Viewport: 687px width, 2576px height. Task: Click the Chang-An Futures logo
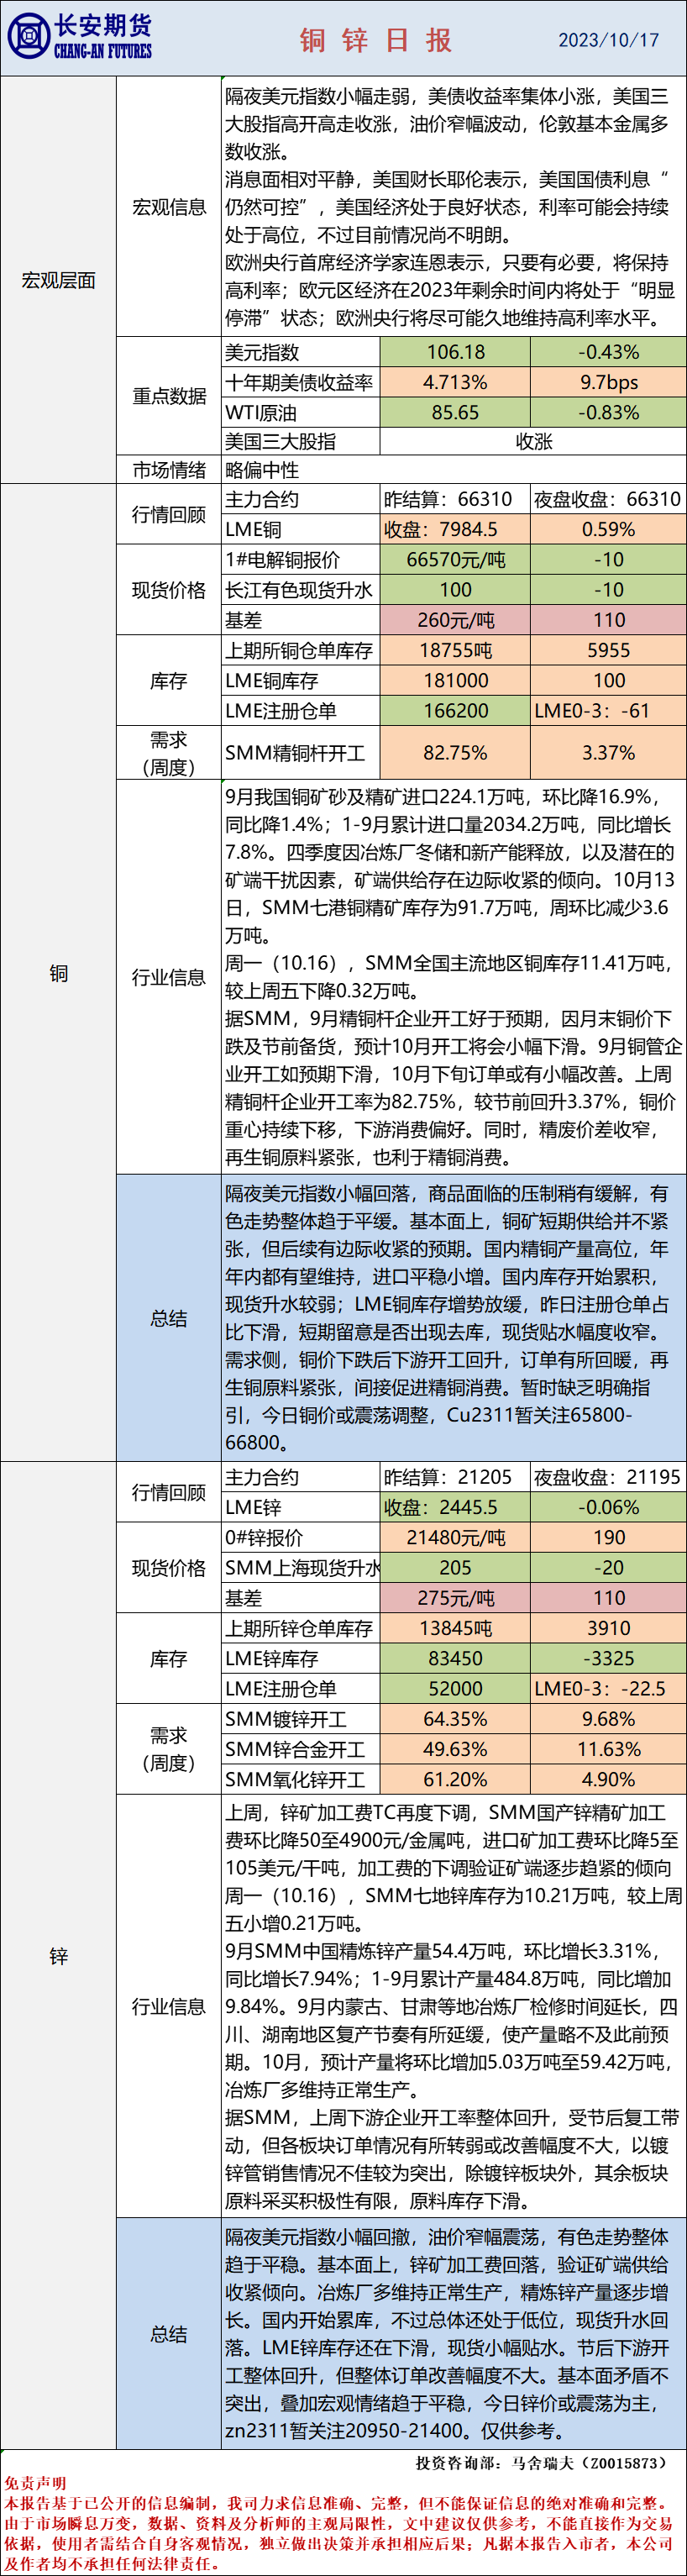tap(80, 37)
